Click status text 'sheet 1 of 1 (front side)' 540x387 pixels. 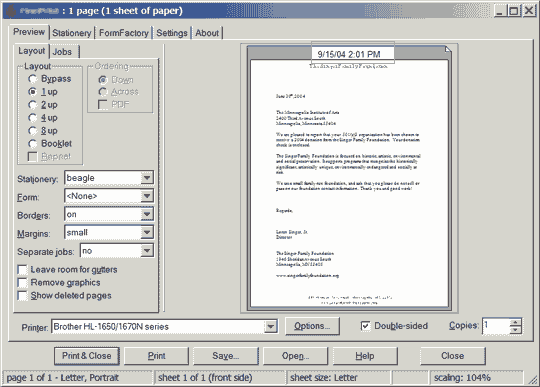coord(205,378)
